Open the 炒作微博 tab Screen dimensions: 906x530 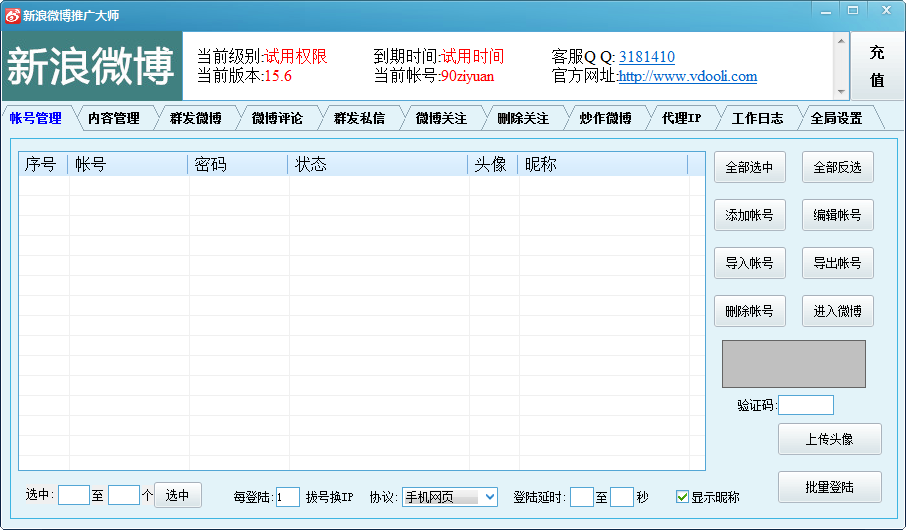click(605, 118)
